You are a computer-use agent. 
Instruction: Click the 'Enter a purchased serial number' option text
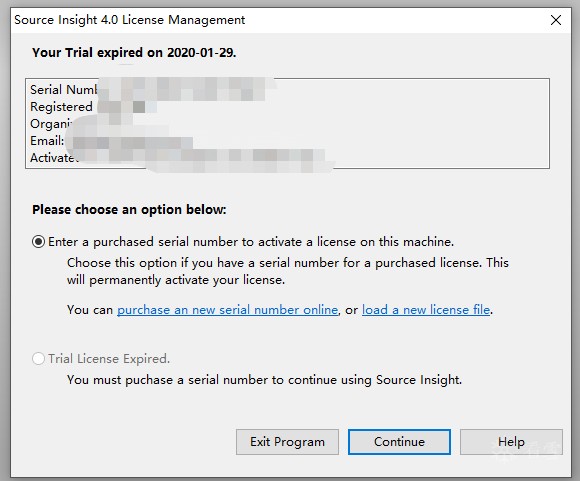click(251, 242)
